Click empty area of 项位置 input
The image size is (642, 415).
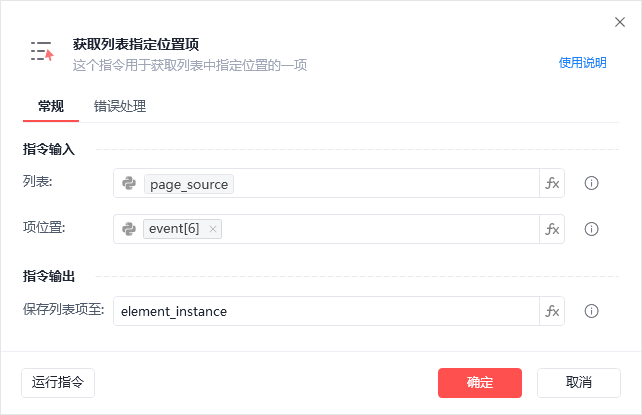tap(379, 229)
